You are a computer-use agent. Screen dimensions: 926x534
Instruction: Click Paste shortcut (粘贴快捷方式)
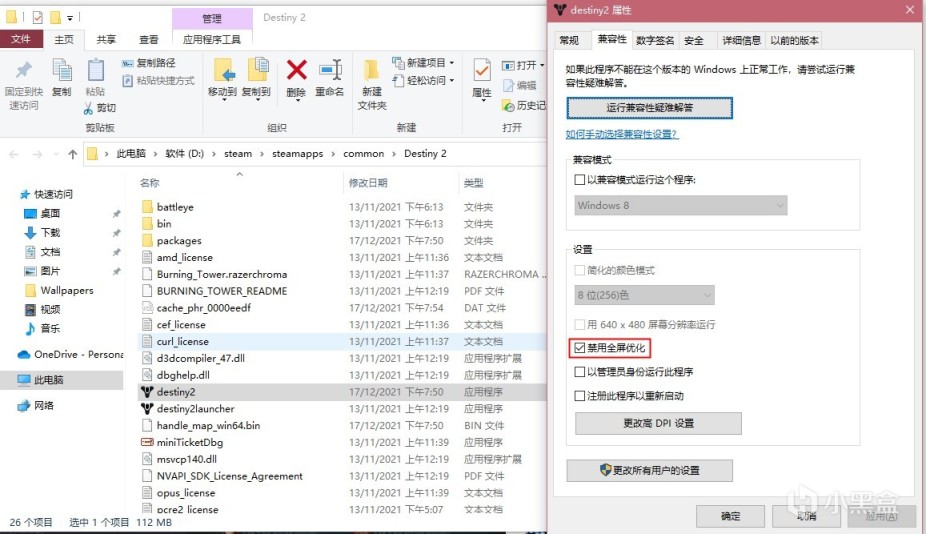click(158, 80)
